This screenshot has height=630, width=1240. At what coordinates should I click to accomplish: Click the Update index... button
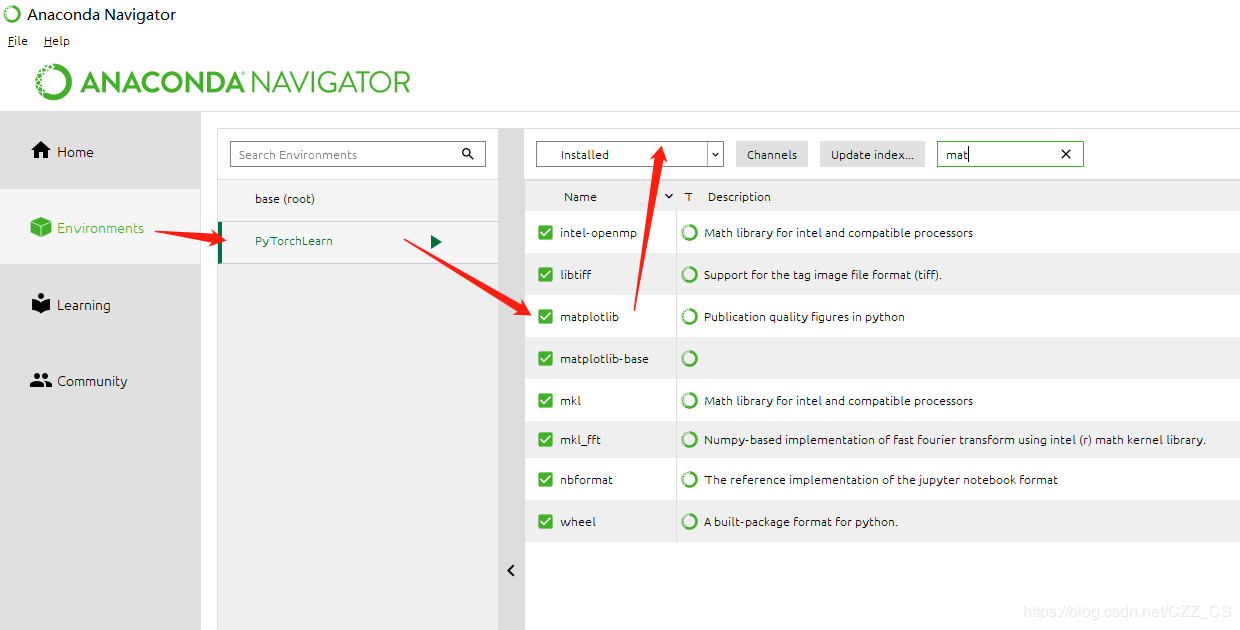[872, 154]
